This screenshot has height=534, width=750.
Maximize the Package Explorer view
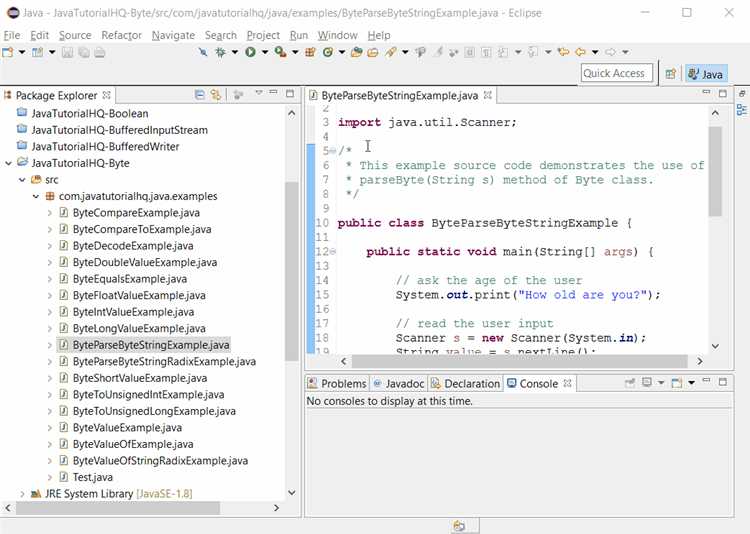290,93
